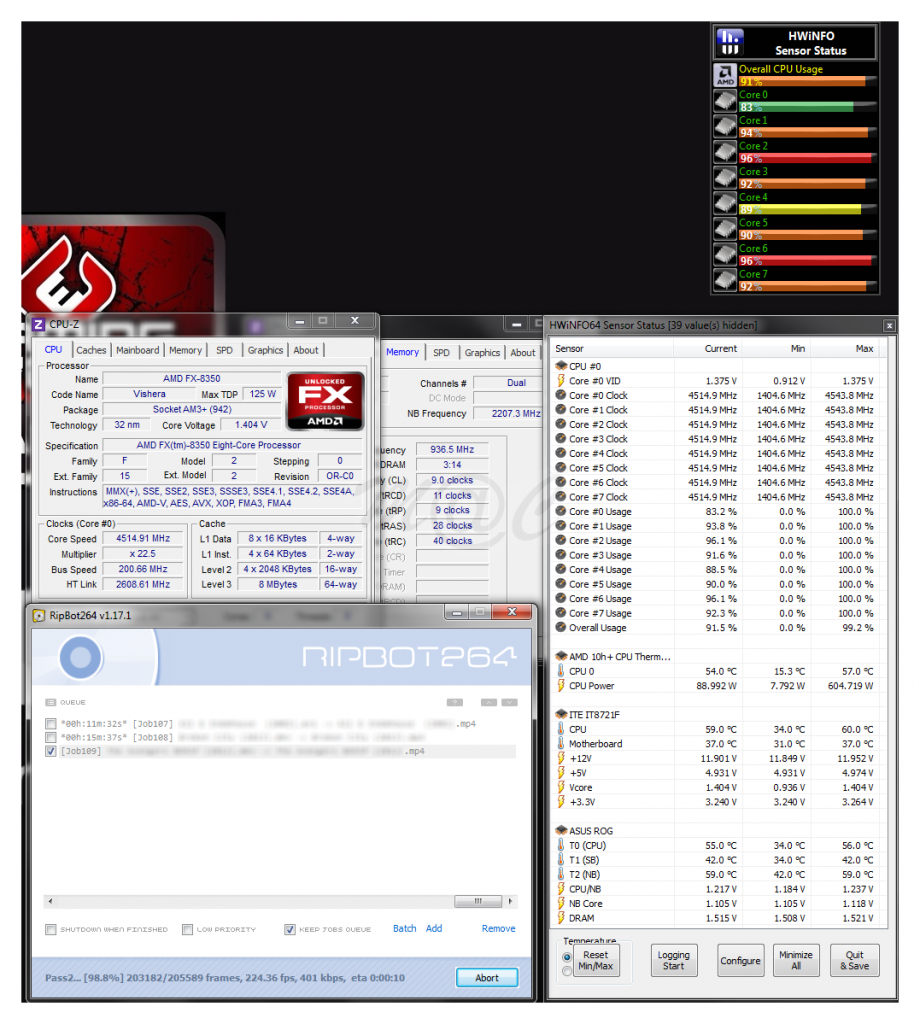
Task: Enable Shutdown When Finished
Action: click(50, 929)
